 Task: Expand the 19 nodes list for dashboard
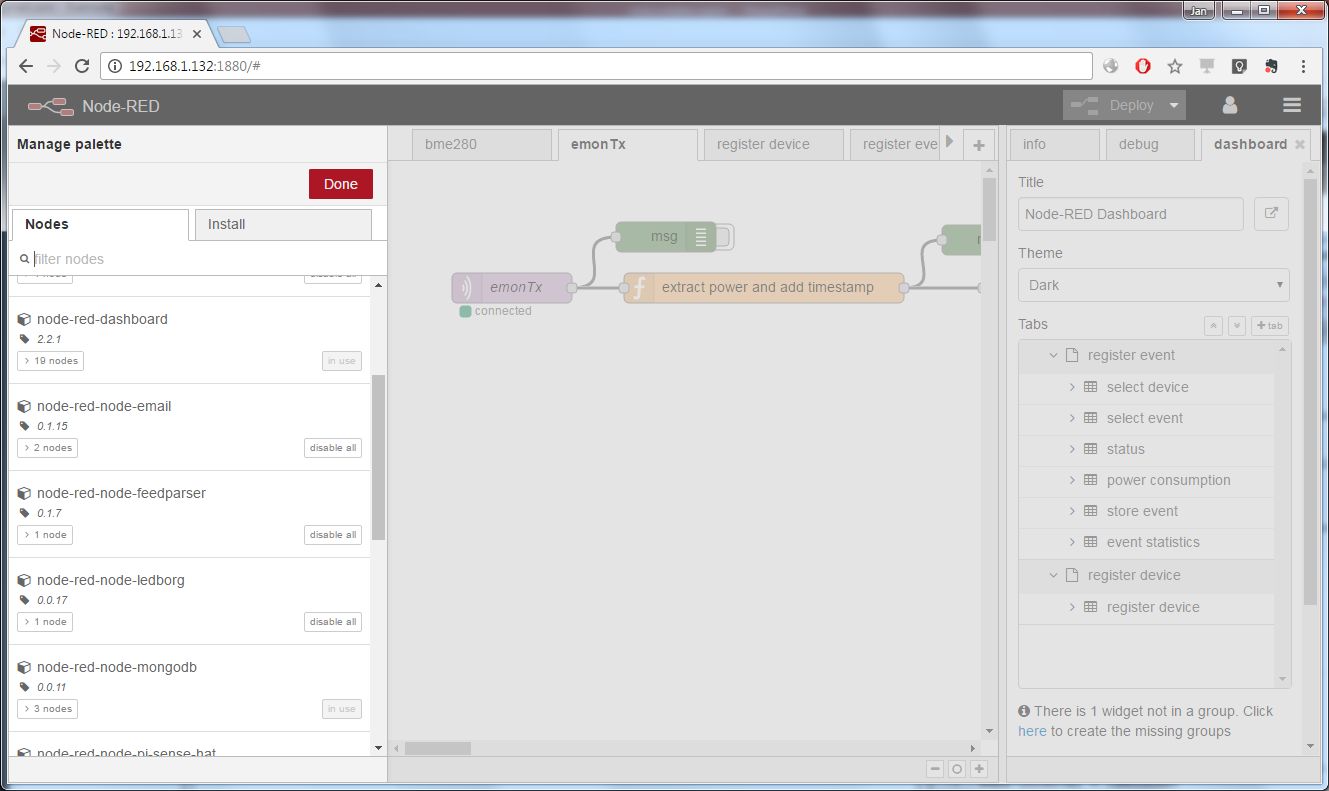pyautogui.click(x=50, y=361)
